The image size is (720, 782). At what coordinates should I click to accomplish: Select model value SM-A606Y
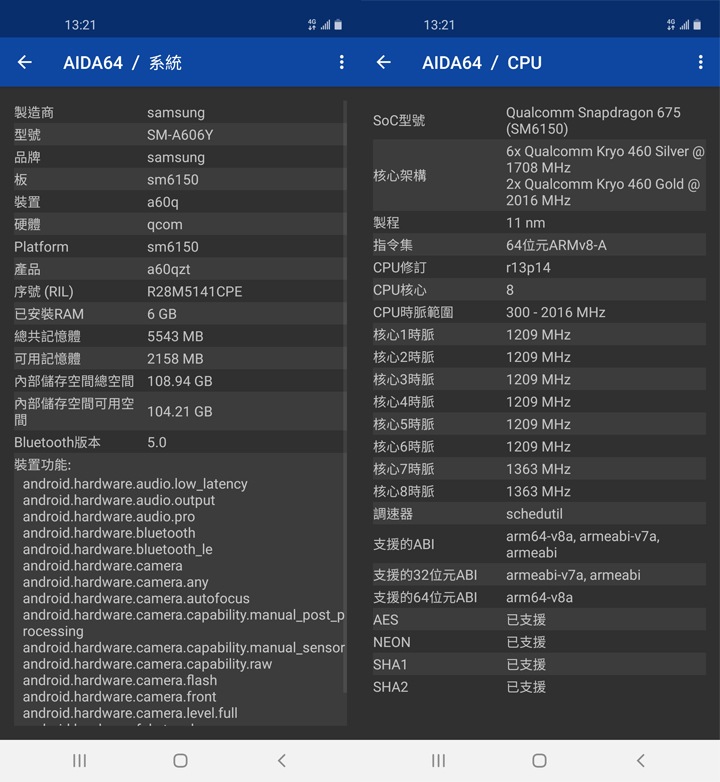click(180, 135)
